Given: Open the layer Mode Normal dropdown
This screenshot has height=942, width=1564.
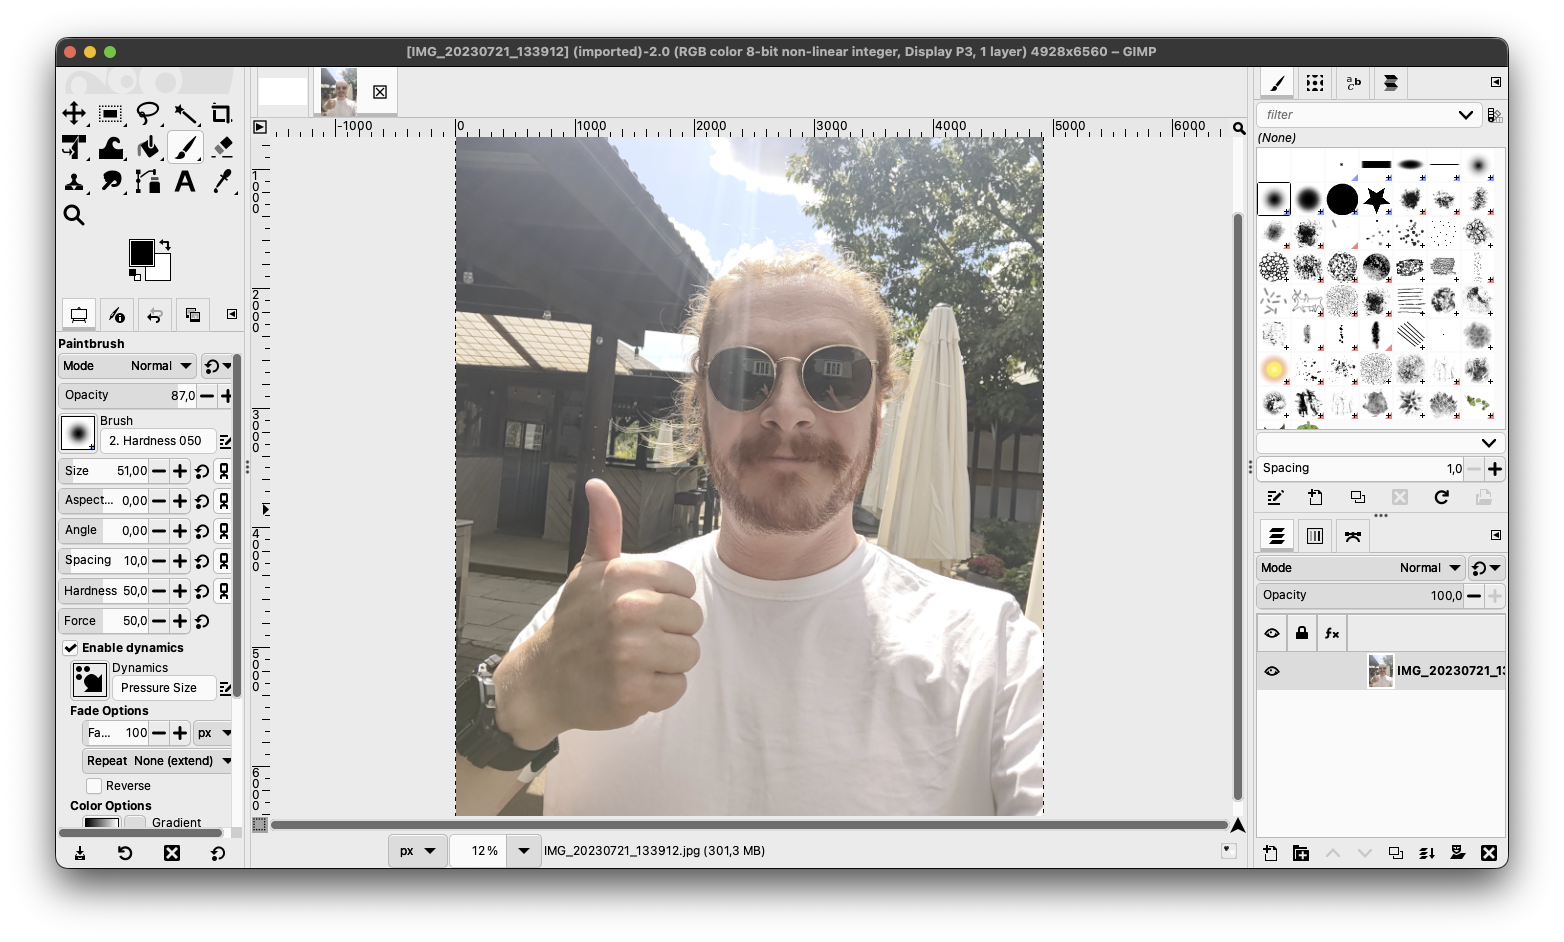Looking at the screenshot, I should point(1360,568).
